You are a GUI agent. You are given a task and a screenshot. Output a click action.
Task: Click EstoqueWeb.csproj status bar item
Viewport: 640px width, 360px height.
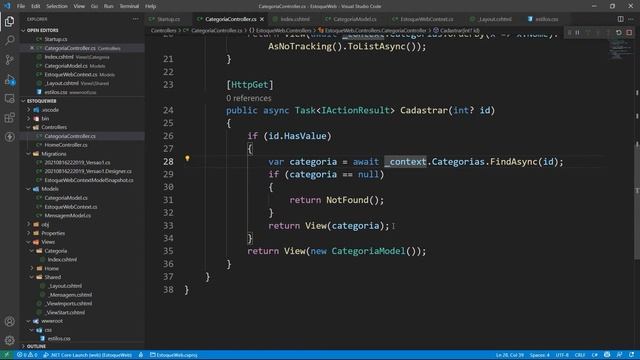[173, 355]
